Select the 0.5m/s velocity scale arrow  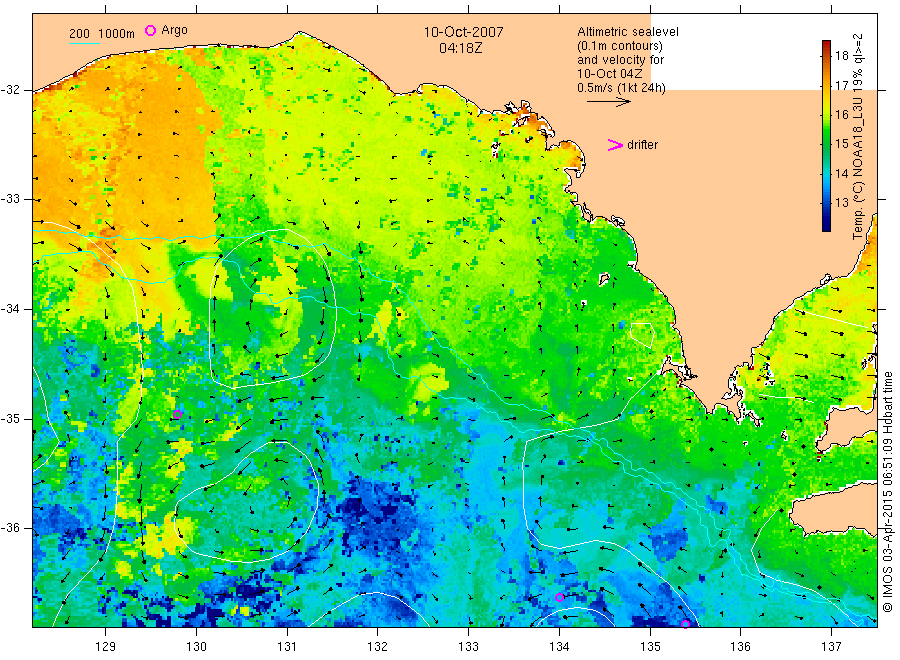[609, 102]
